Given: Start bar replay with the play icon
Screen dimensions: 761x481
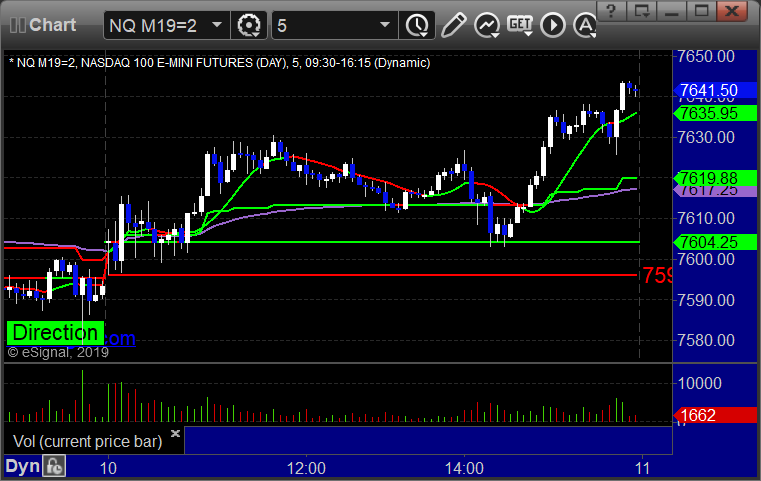Looking at the screenshot, I should (553, 25).
